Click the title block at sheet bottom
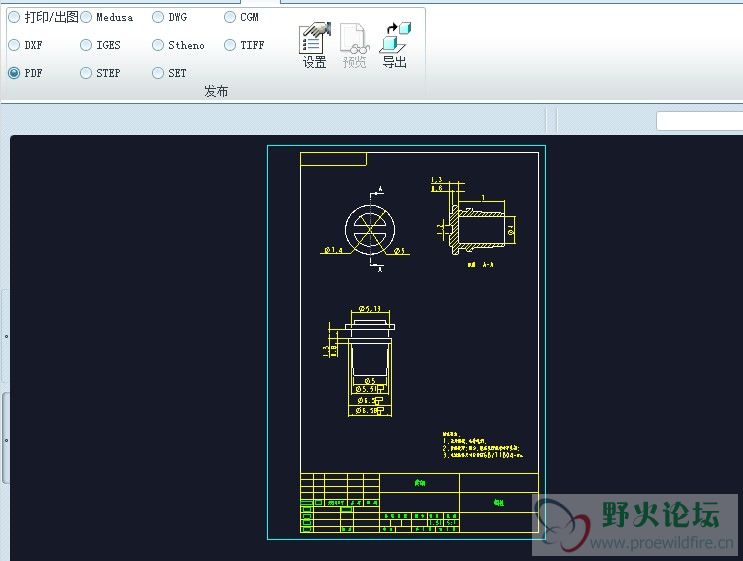 click(x=419, y=503)
